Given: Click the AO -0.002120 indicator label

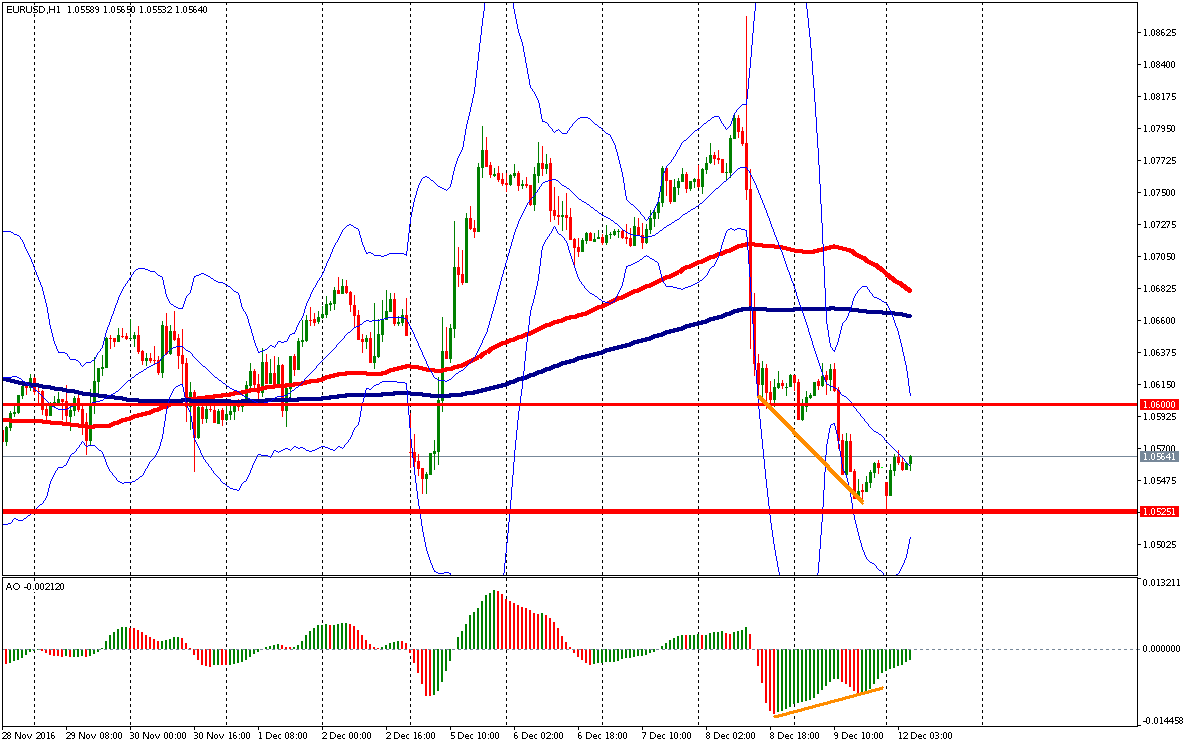Looking at the screenshot, I should point(35,586).
